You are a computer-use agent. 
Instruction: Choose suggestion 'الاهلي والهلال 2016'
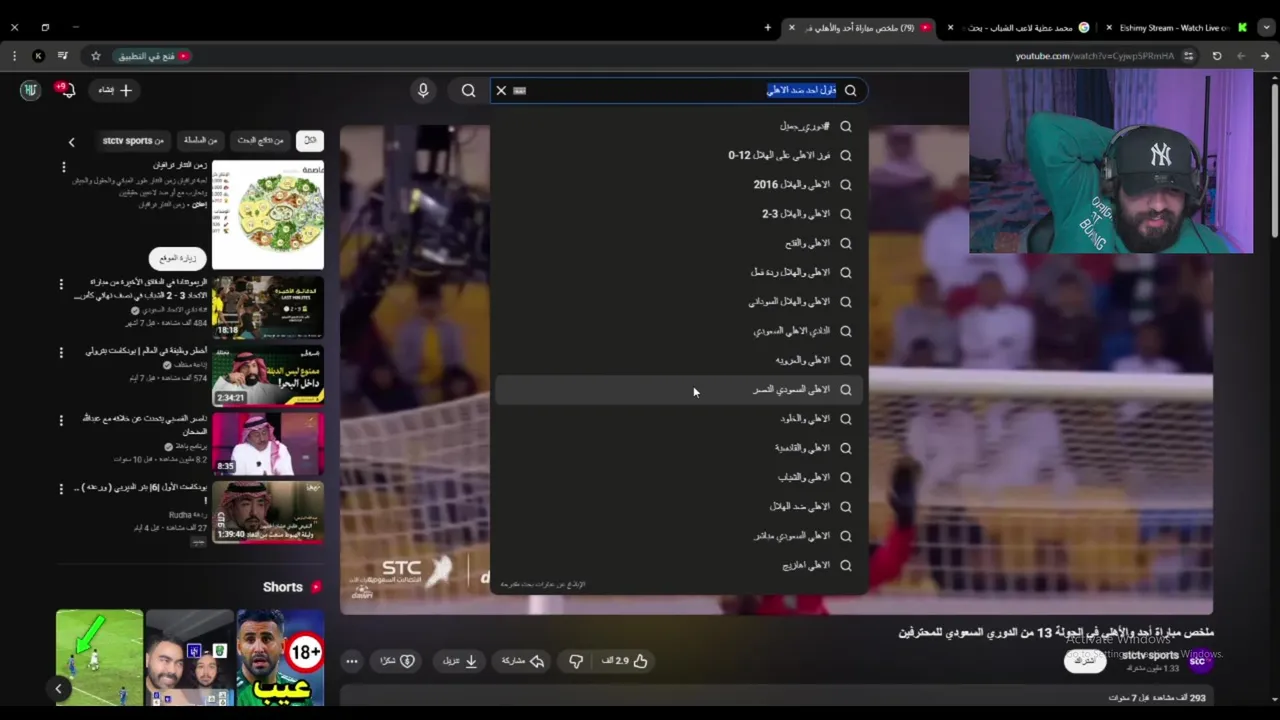pos(680,185)
